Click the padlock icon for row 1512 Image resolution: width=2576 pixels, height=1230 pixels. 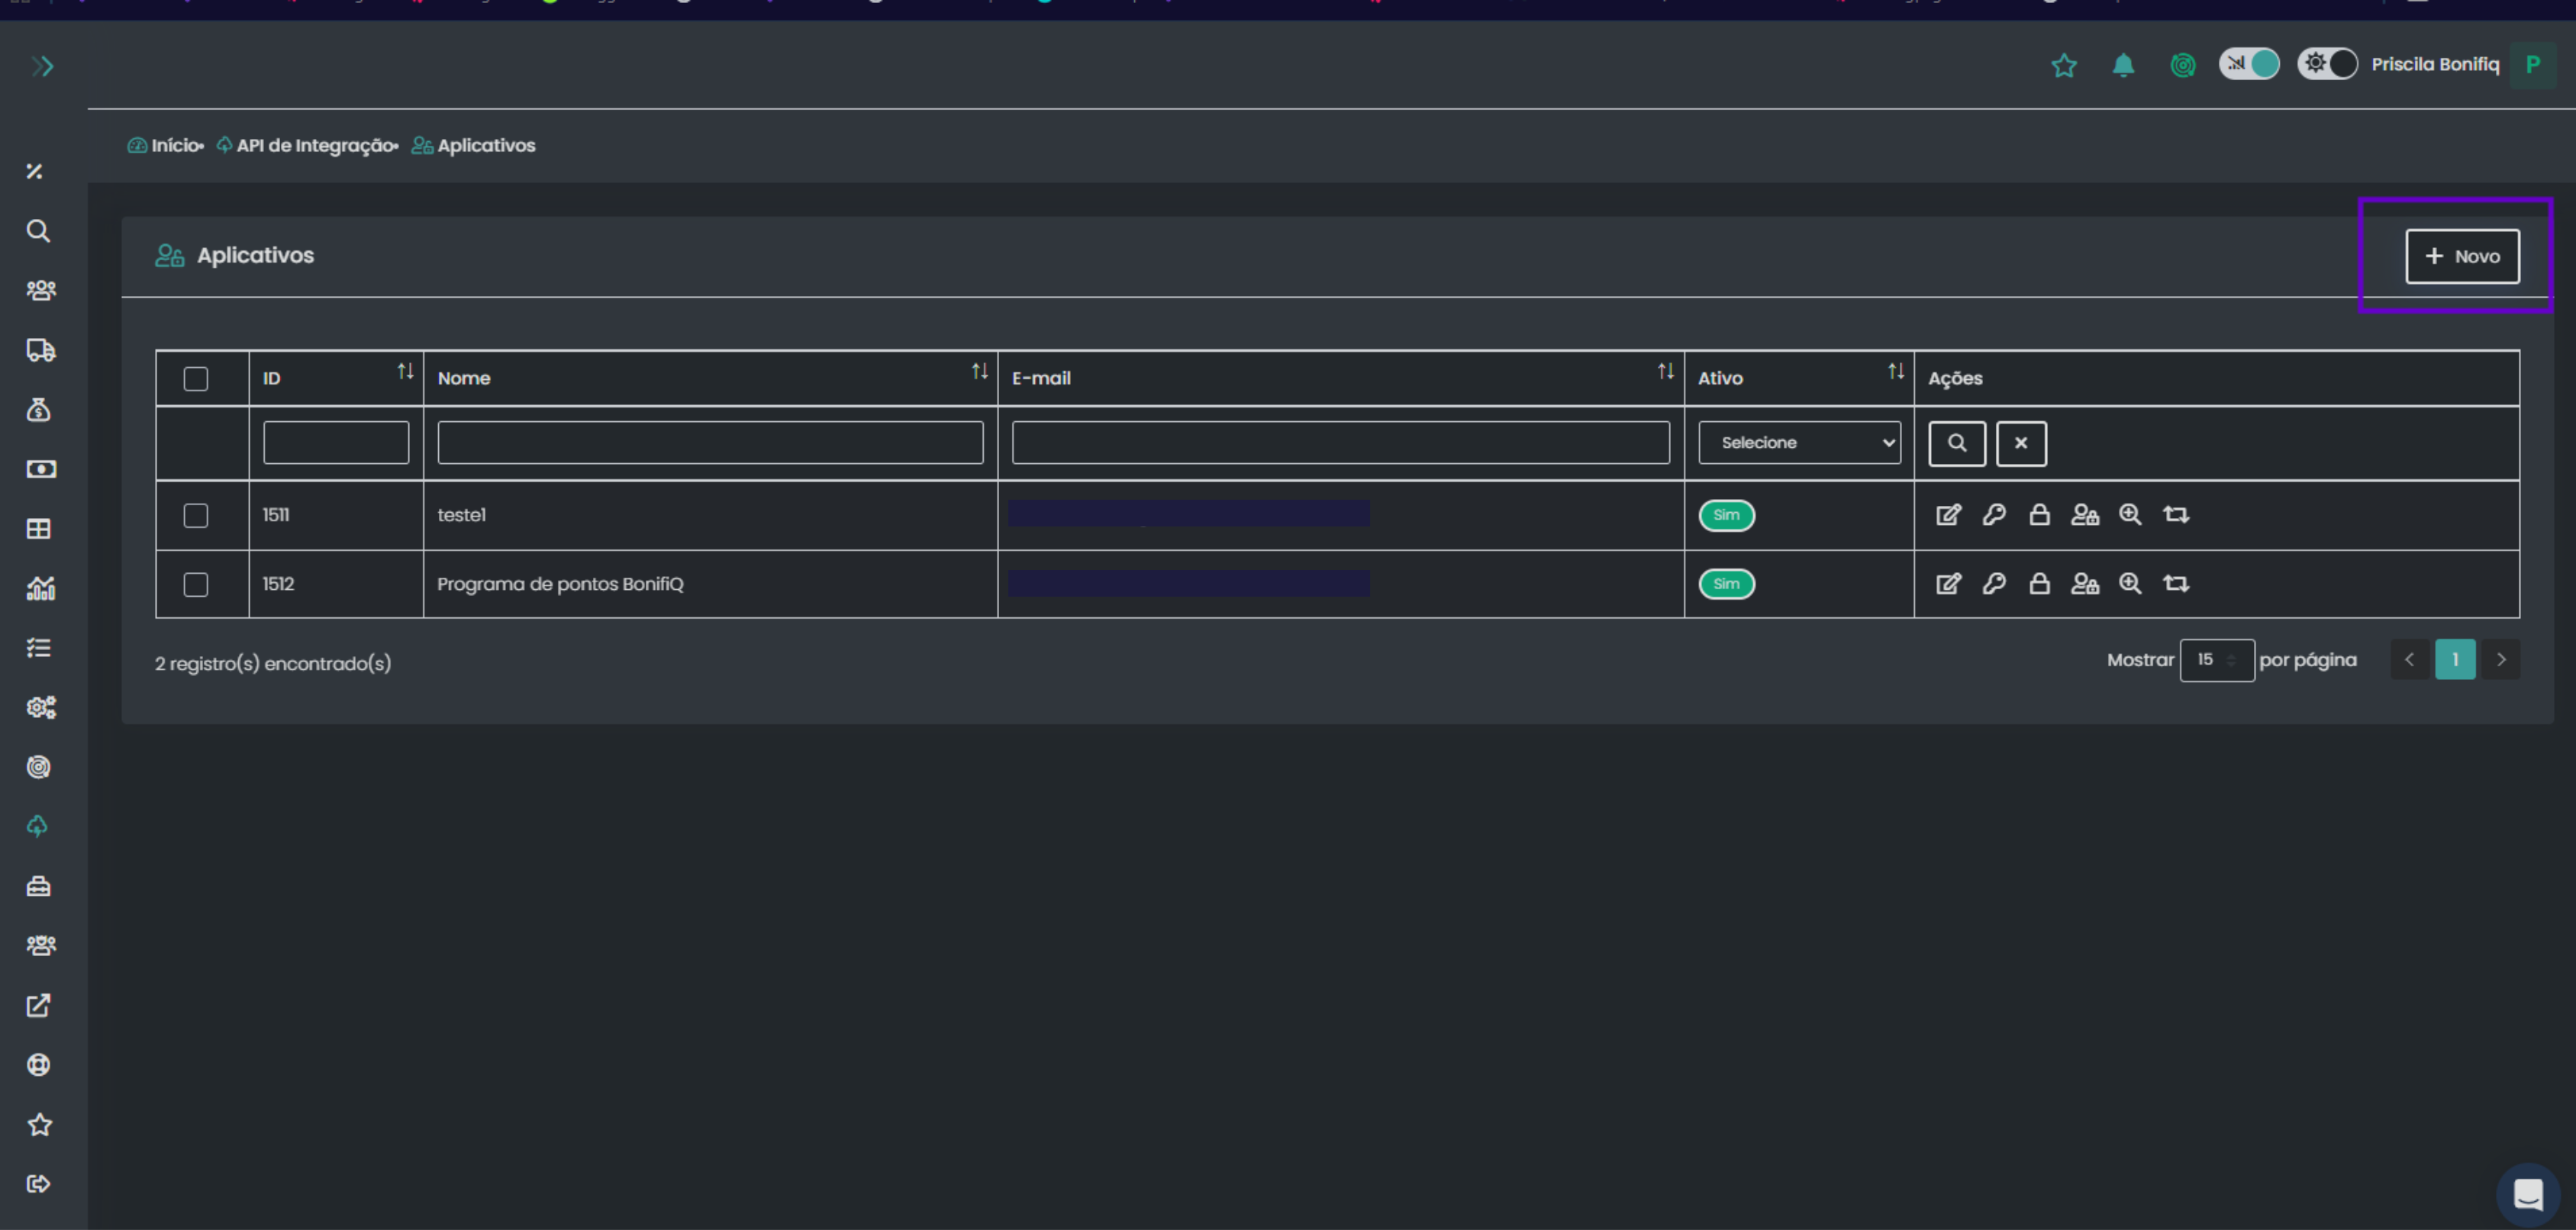click(x=2039, y=584)
